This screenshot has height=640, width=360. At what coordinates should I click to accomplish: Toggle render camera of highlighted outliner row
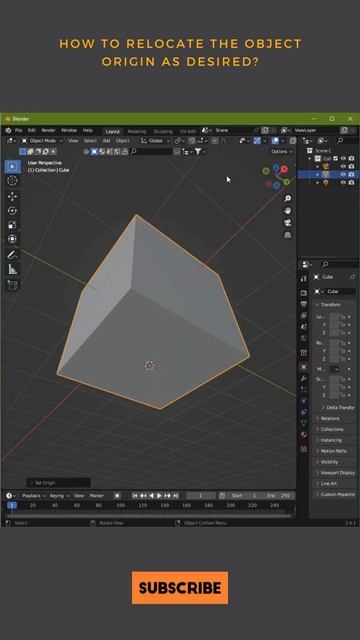351,174
